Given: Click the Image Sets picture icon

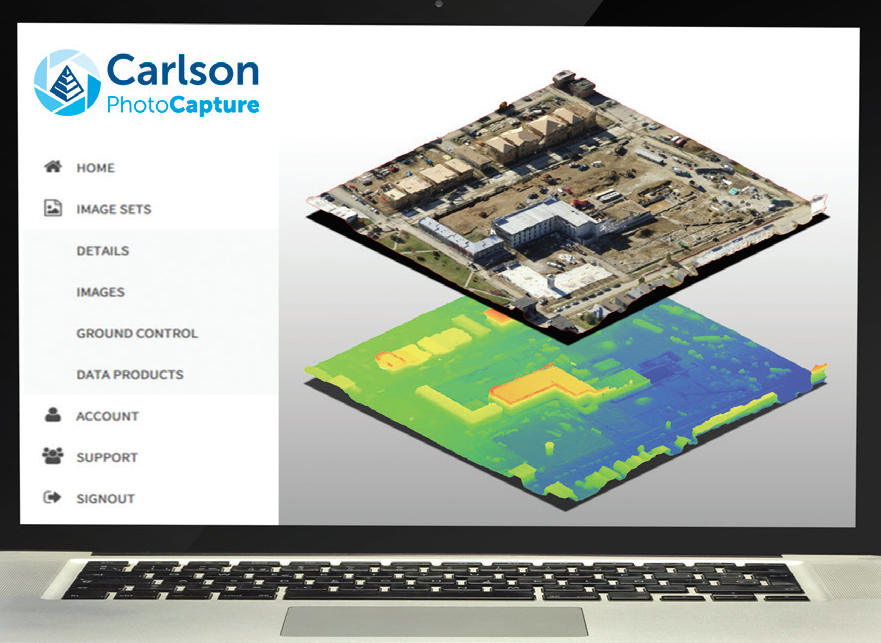Looking at the screenshot, I should [x=53, y=208].
